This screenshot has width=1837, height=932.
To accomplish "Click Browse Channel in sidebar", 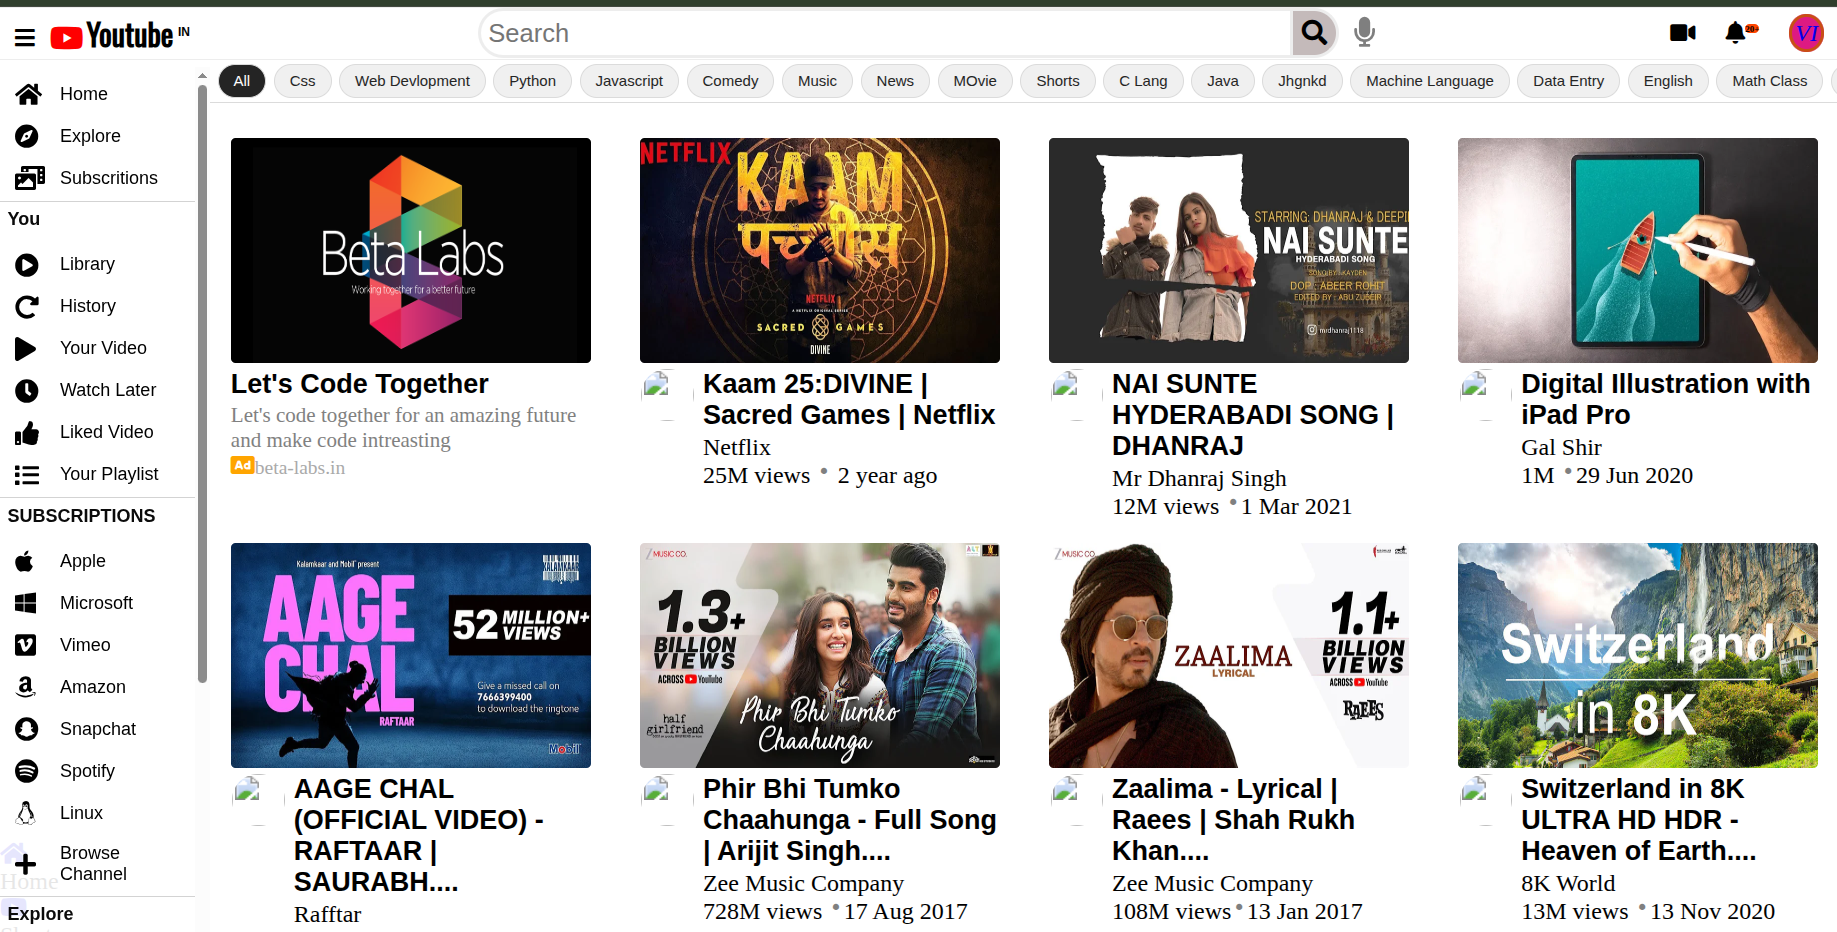I will click(x=93, y=863).
